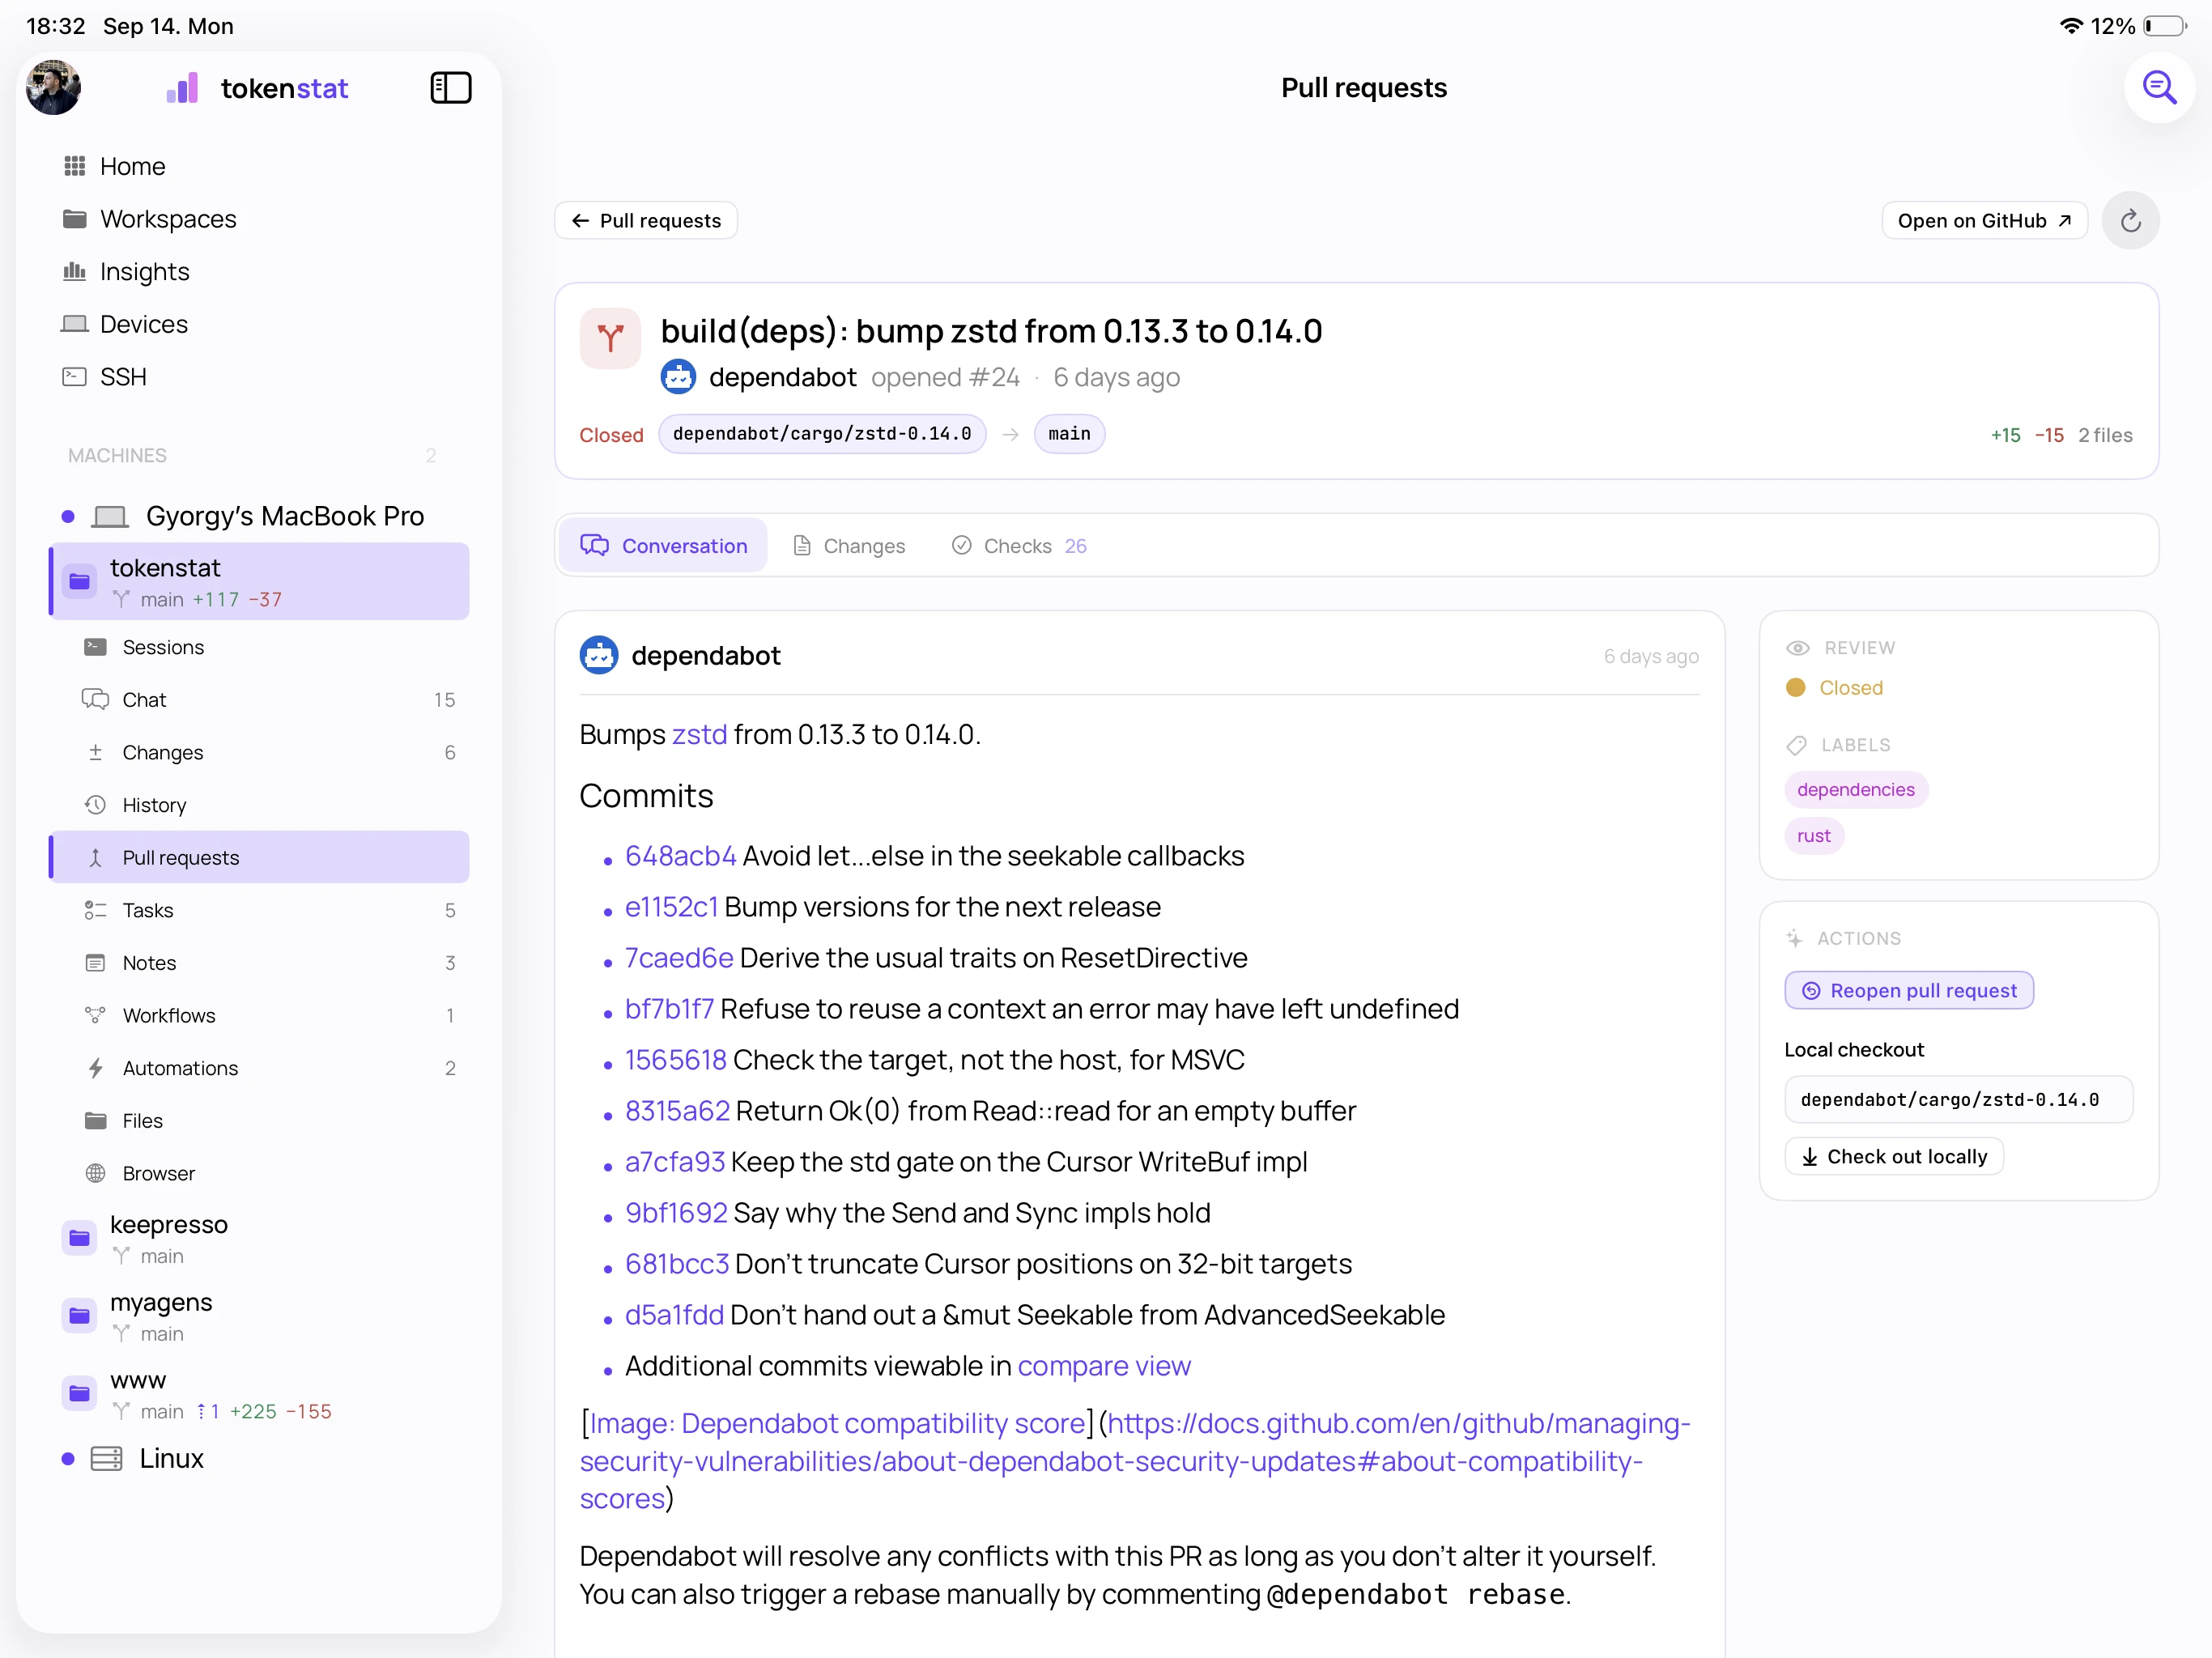Click the refresh pull request icon

coord(2130,220)
